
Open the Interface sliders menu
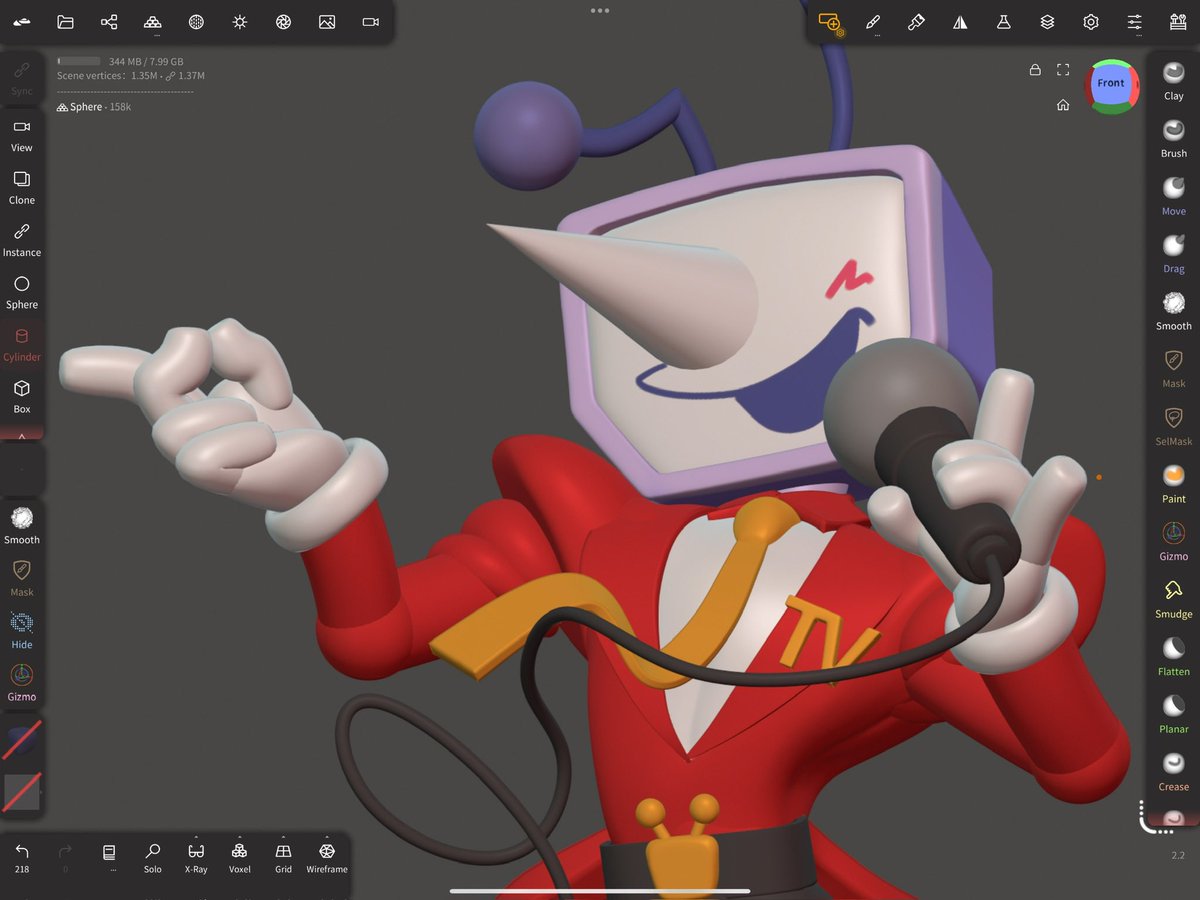[1134, 22]
